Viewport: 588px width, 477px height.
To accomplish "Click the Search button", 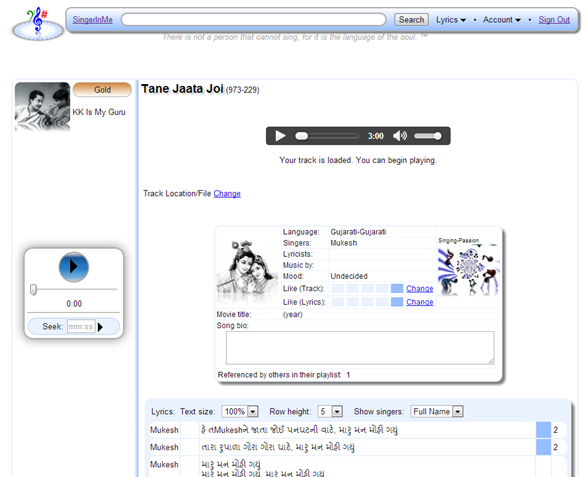I will click(x=411, y=20).
